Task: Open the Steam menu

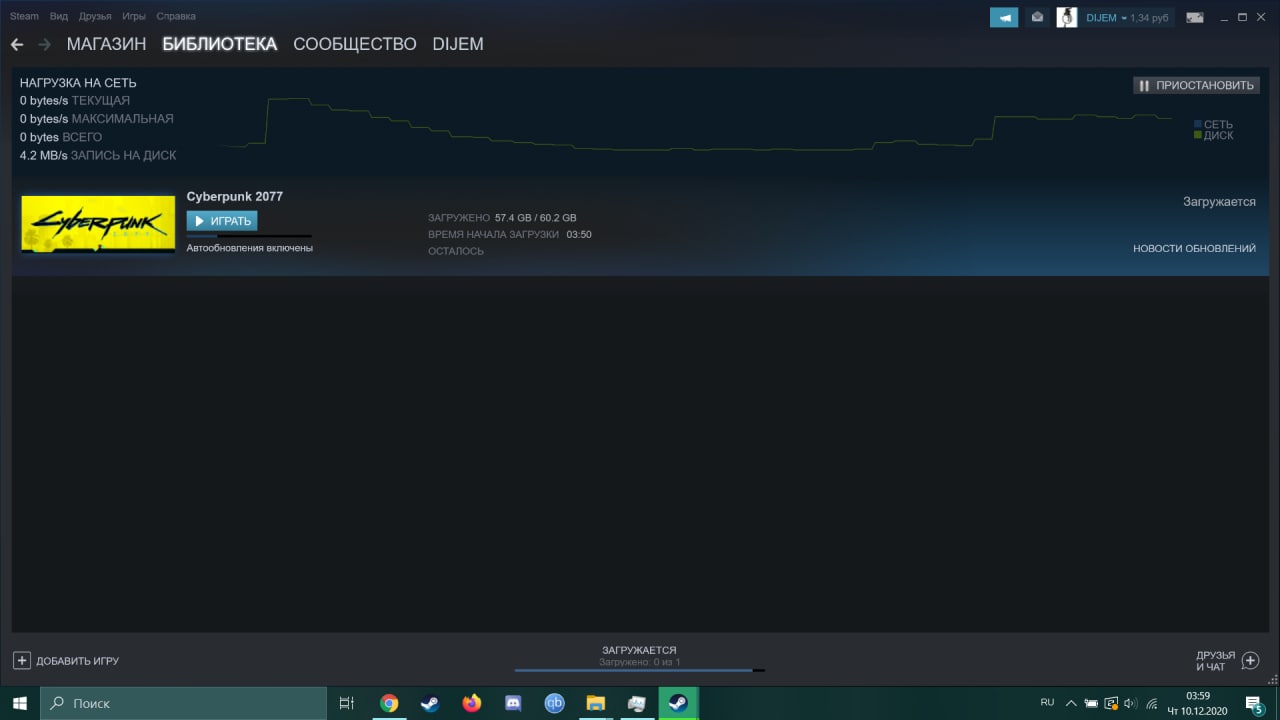Action: [x=24, y=16]
